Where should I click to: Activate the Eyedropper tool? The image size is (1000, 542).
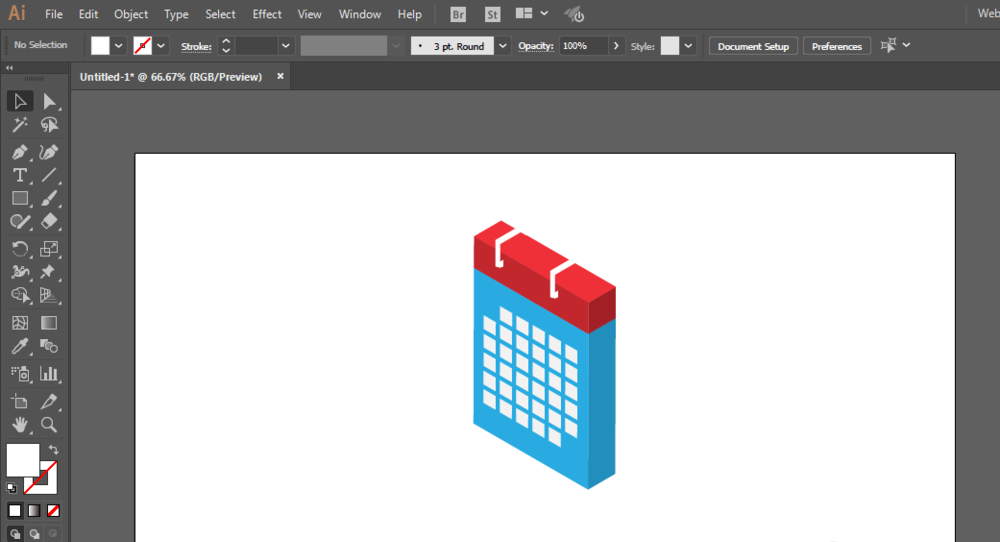click(x=19, y=347)
